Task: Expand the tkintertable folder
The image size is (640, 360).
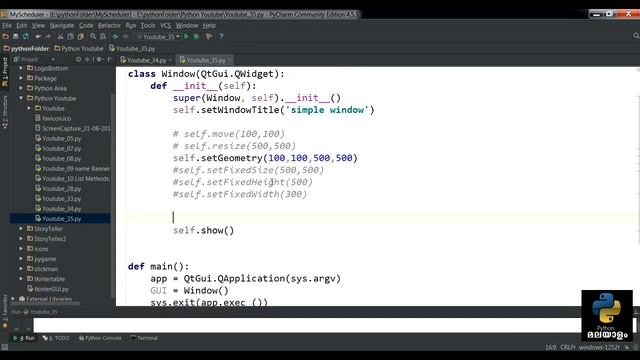Action: click(21, 279)
